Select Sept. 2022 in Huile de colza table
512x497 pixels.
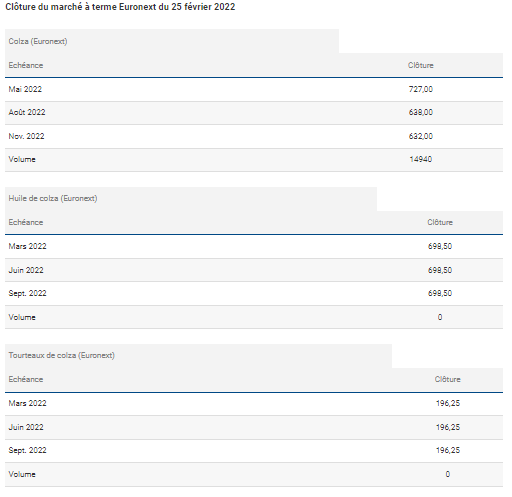point(27,293)
